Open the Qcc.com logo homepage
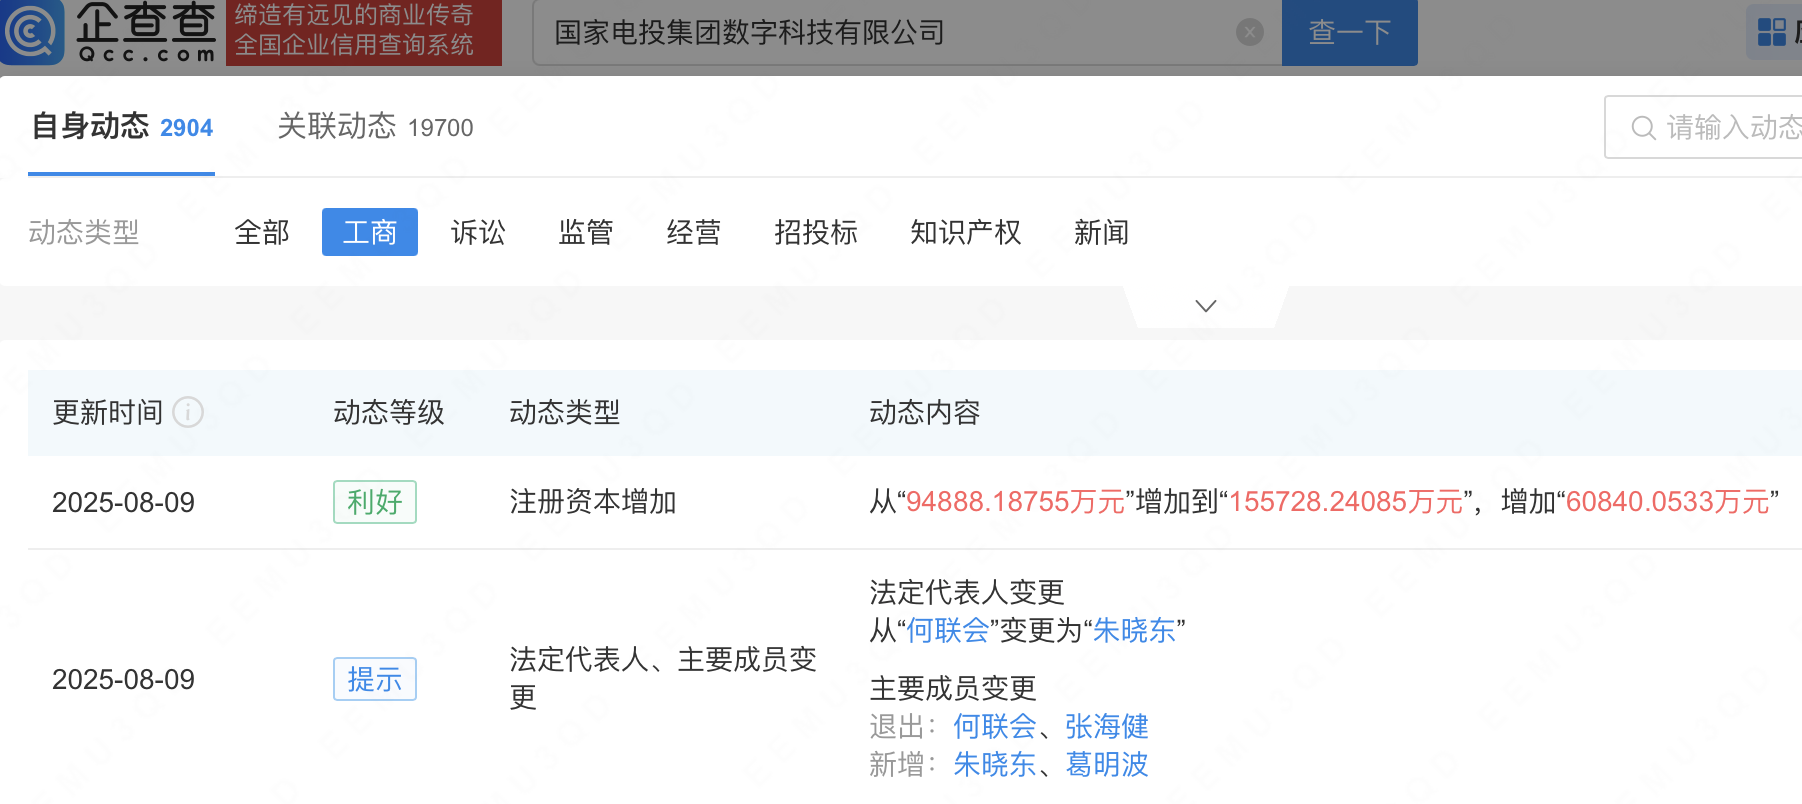Screen dimensions: 1802x804 click(x=110, y=32)
